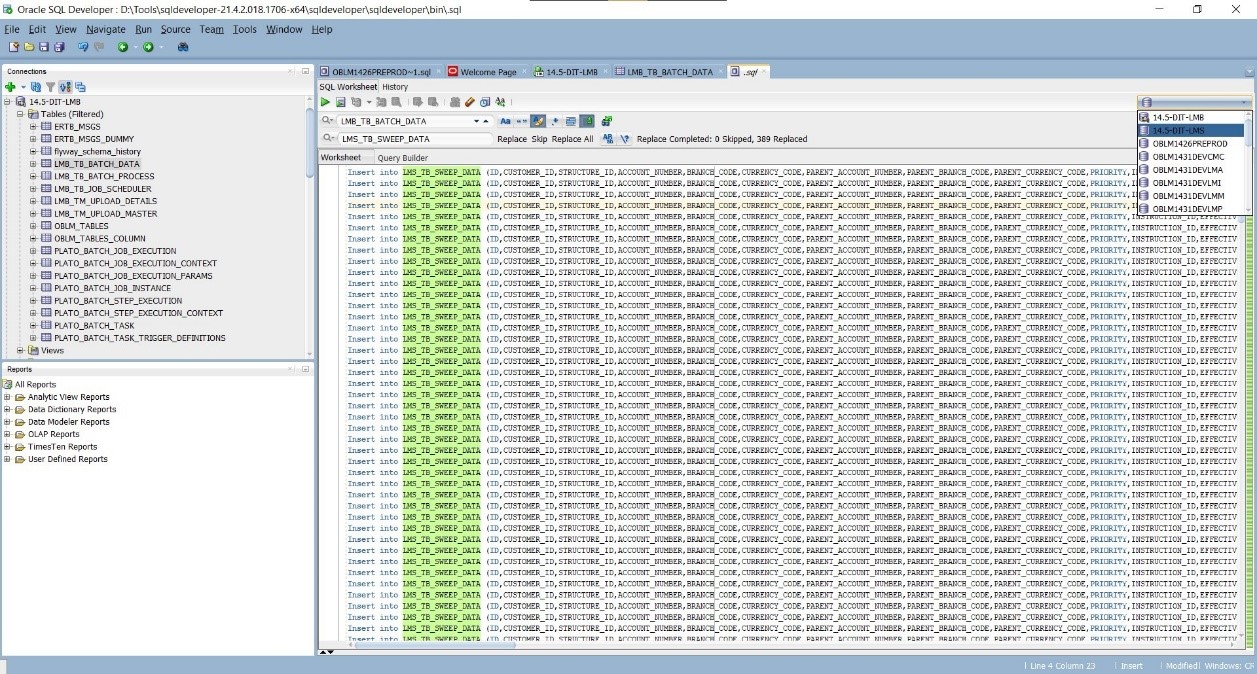The image size is (1257, 674).
Task: Select the PLATO_BATCH_TASK table
Action: pos(94,326)
